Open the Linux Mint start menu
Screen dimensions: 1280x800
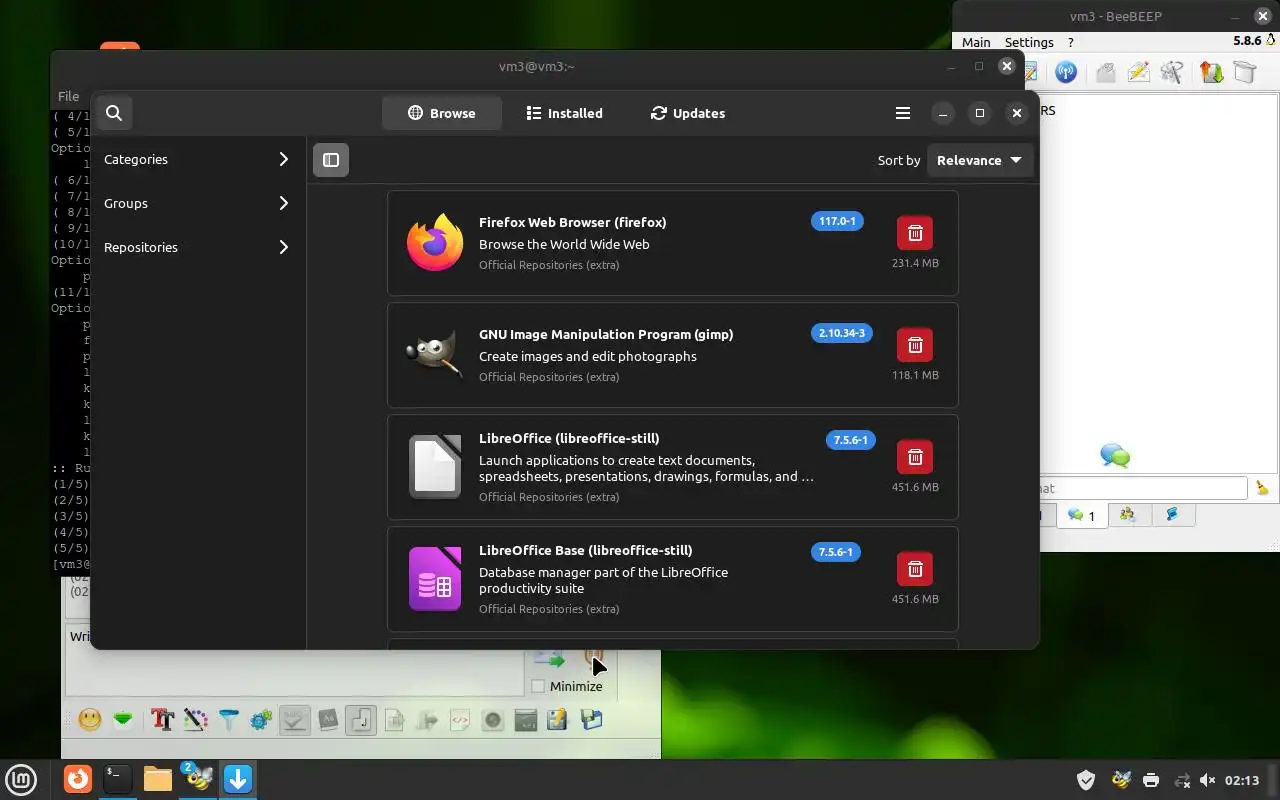click(x=22, y=779)
